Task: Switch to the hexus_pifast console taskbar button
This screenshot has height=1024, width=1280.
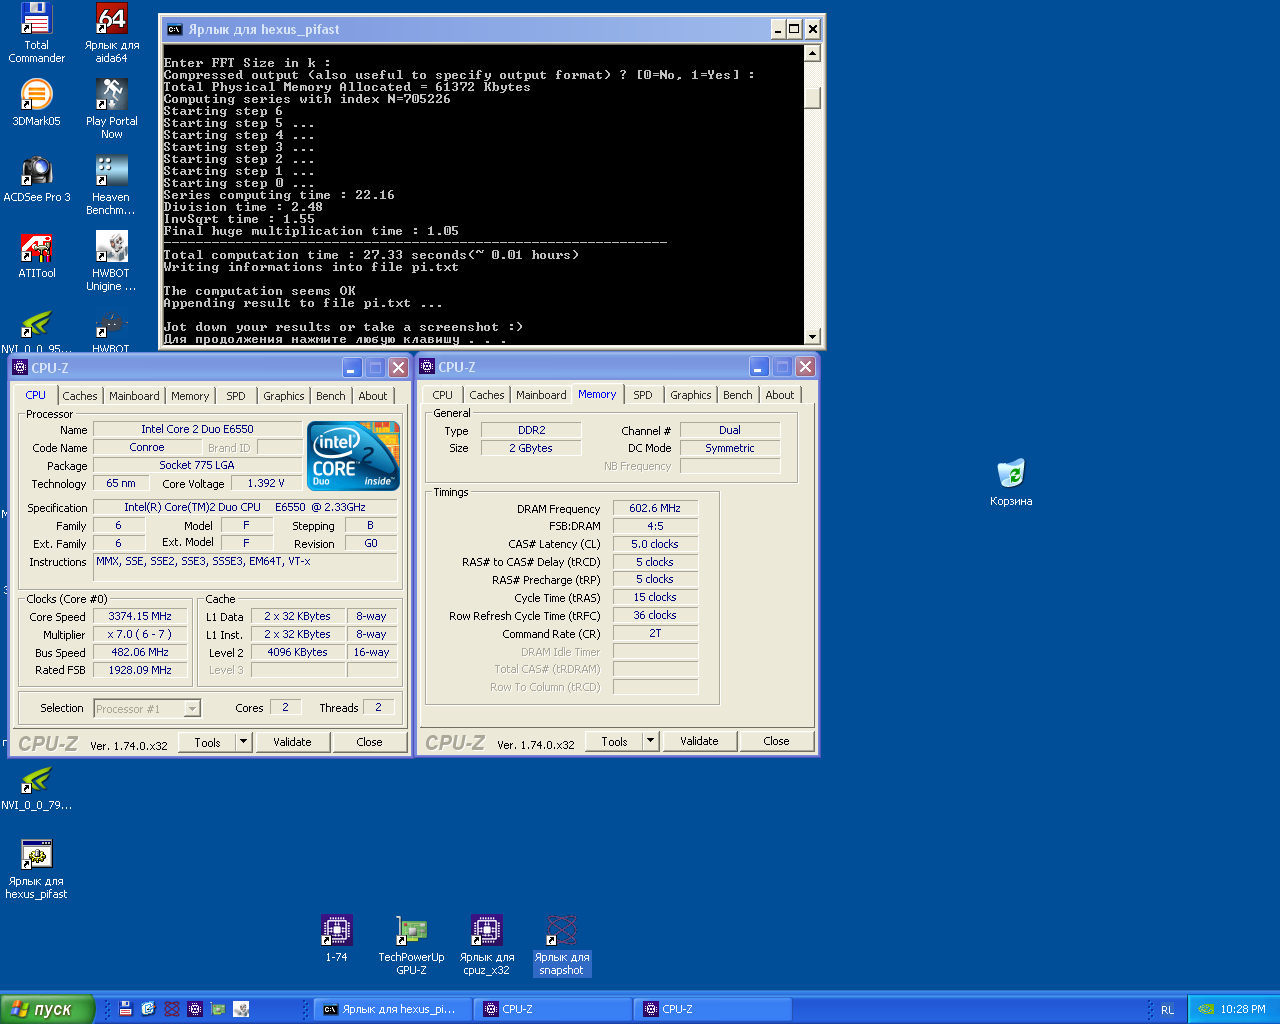Action: pos(395,1009)
